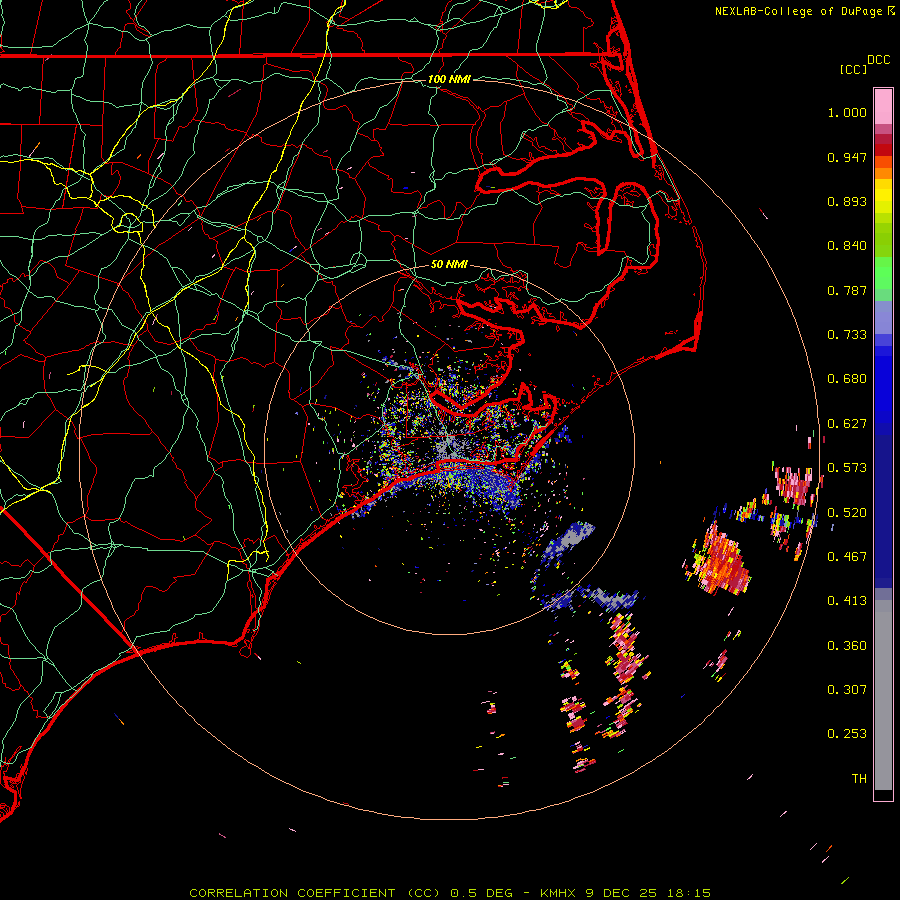Click the gray radar site cluster at the map center
Viewport: 900px width, 900px height.
449,445
